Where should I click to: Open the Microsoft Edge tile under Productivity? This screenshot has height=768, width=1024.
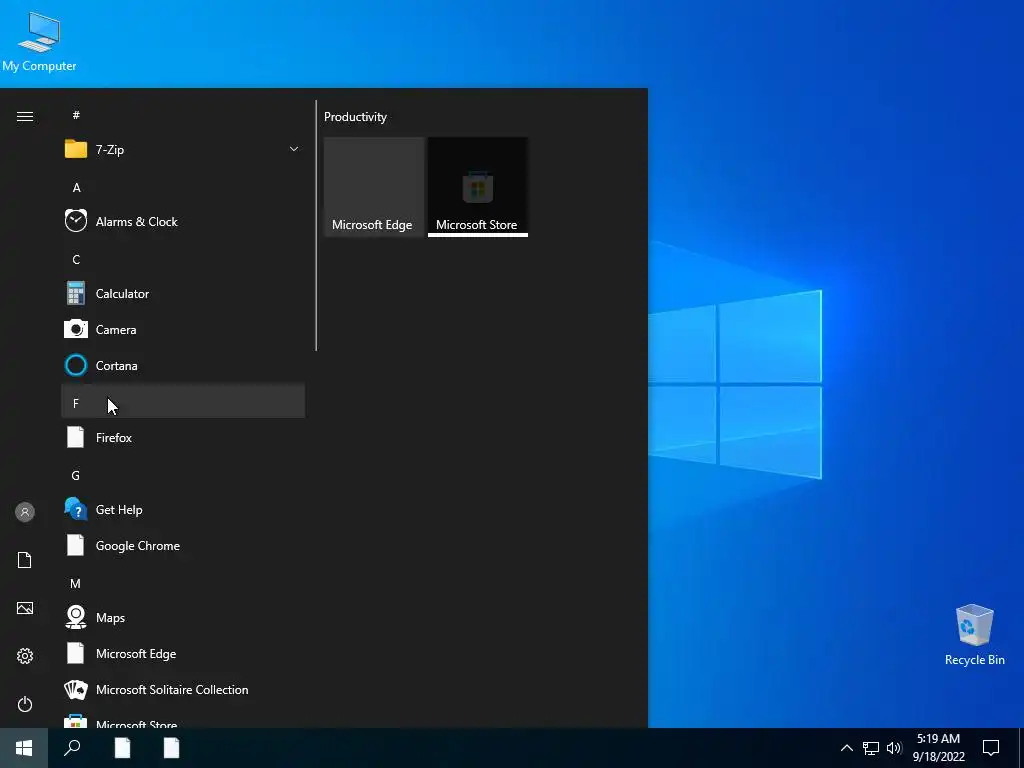click(374, 187)
